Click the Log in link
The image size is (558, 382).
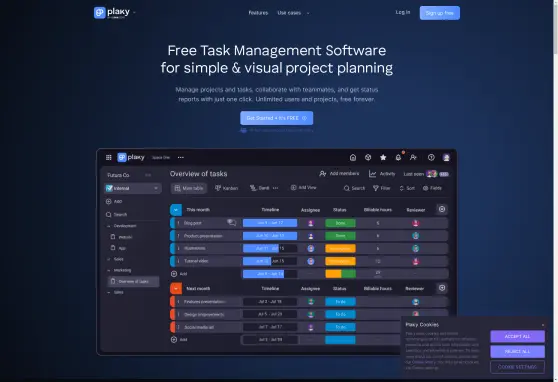point(403,12)
